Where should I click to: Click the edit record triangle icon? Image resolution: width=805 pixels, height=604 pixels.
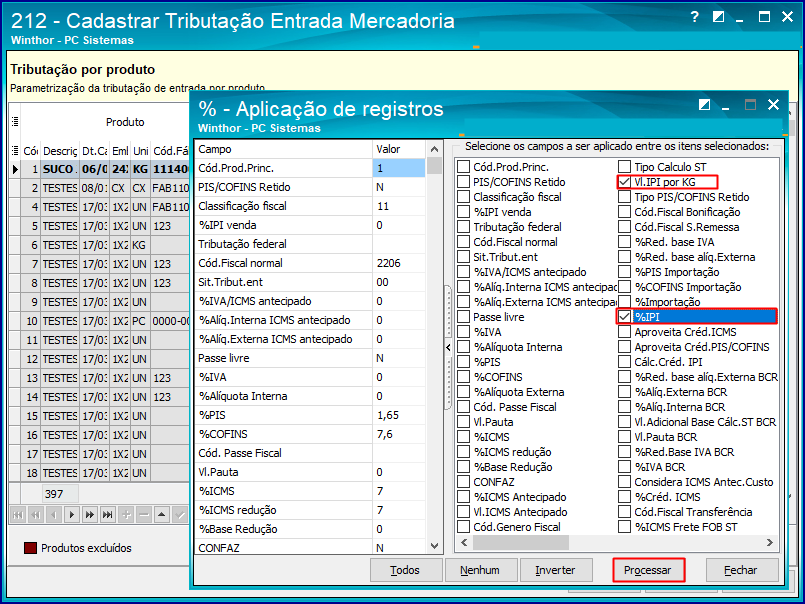pos(162,515)
